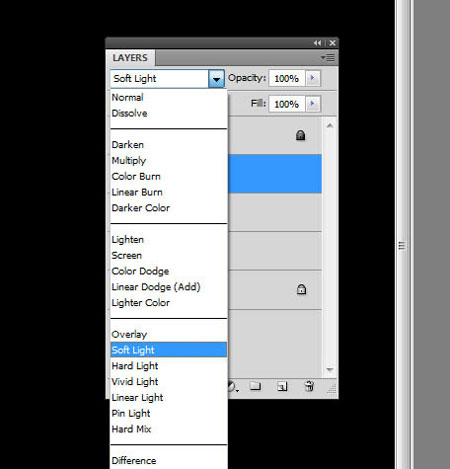450x469 pixels.
Task: Click the lock icon on lower layer
Action: tap(301, 289)
